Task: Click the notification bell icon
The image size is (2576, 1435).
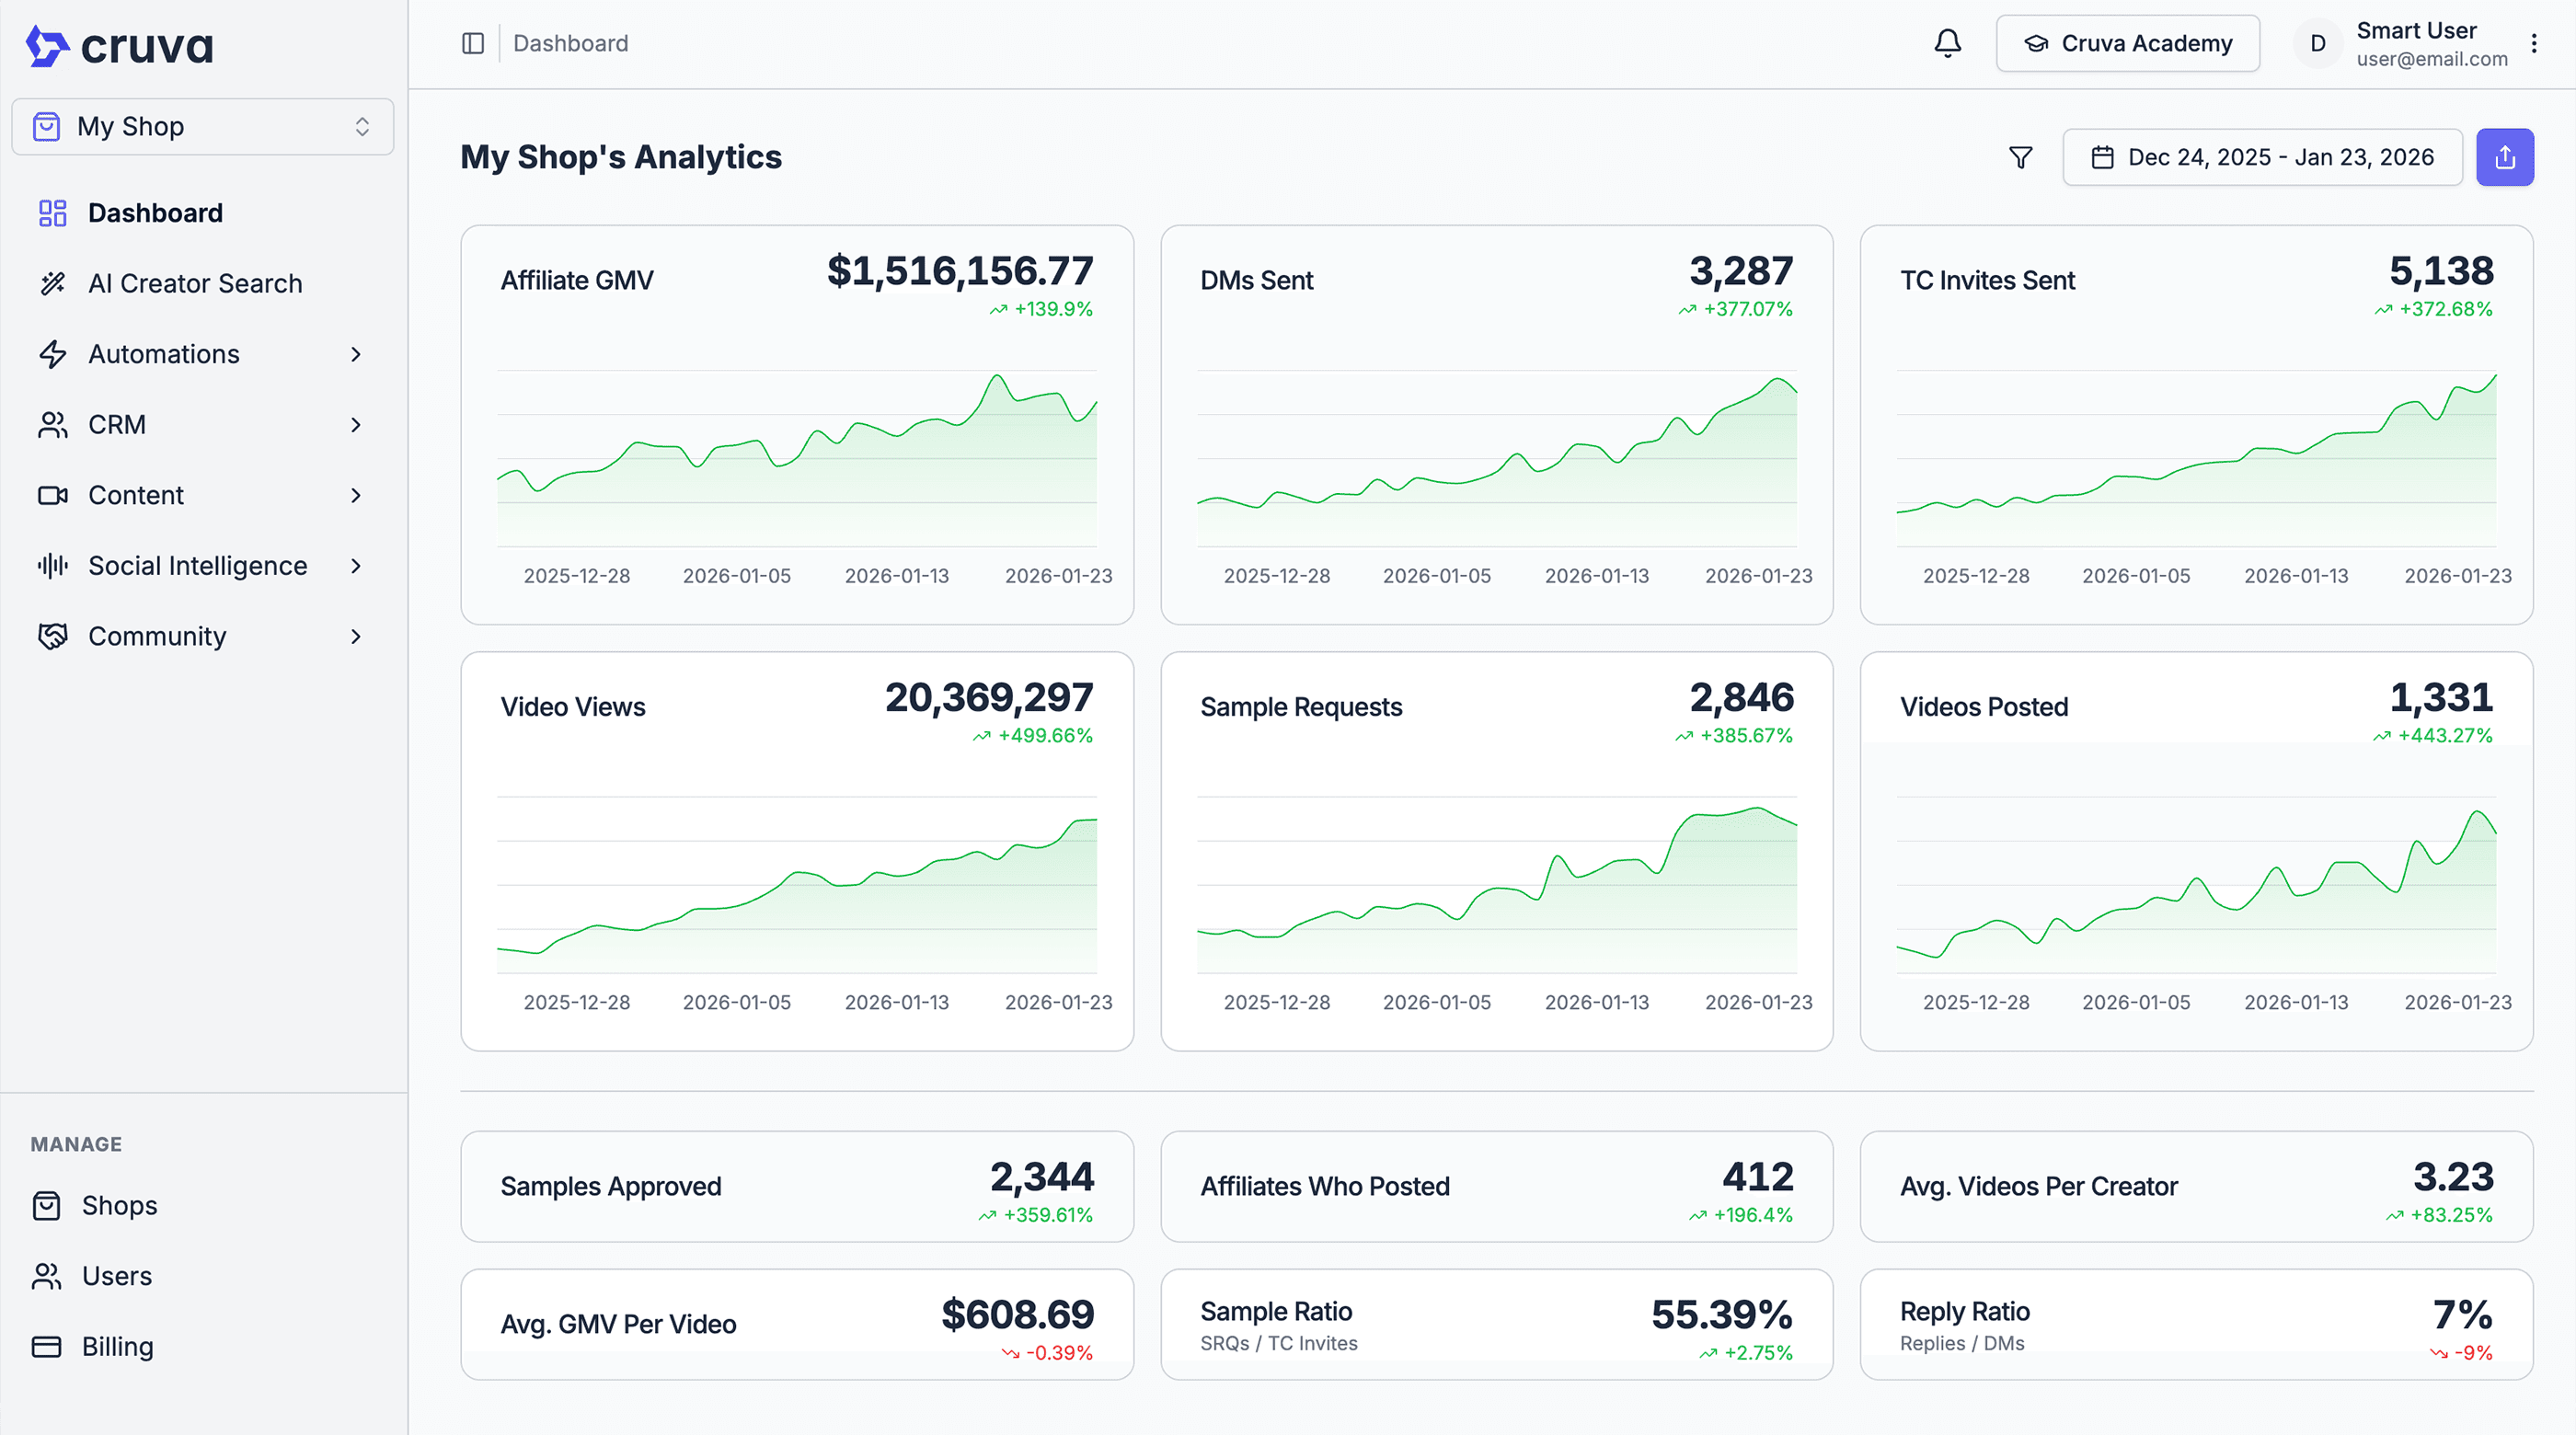Action: point(1947,43)
